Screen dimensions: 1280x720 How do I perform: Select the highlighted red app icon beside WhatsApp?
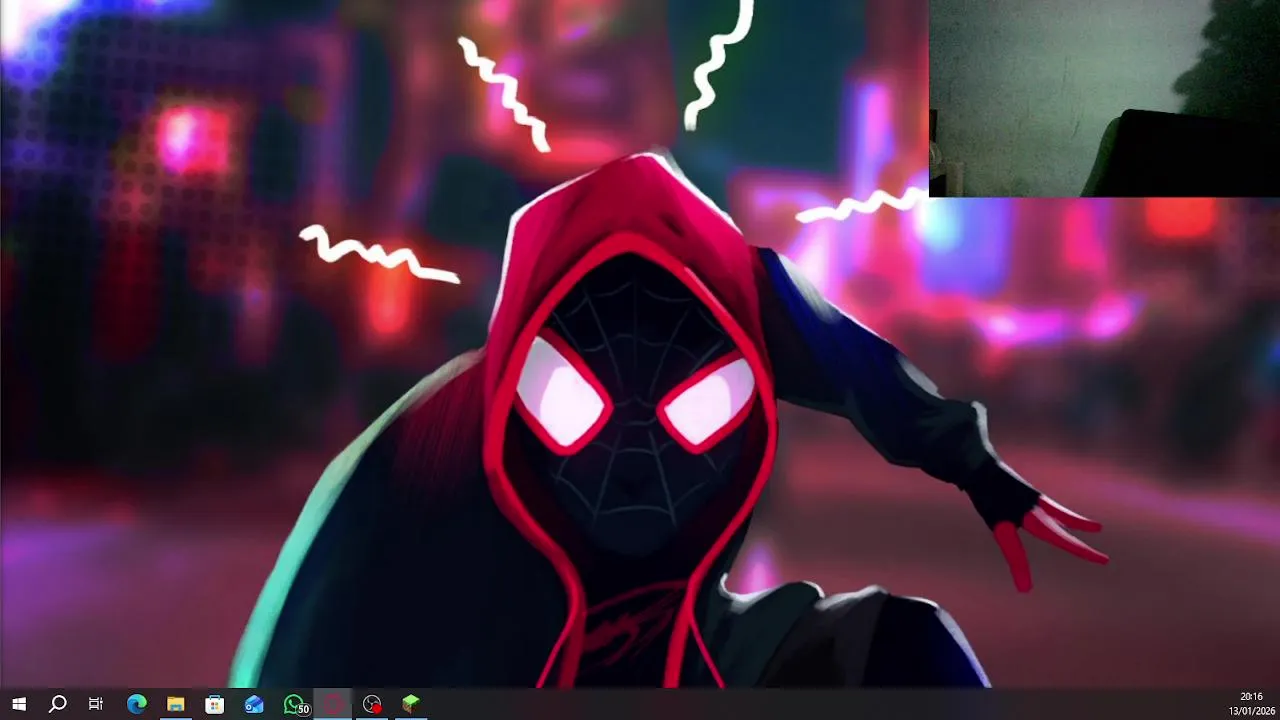(x=333, y=704)
